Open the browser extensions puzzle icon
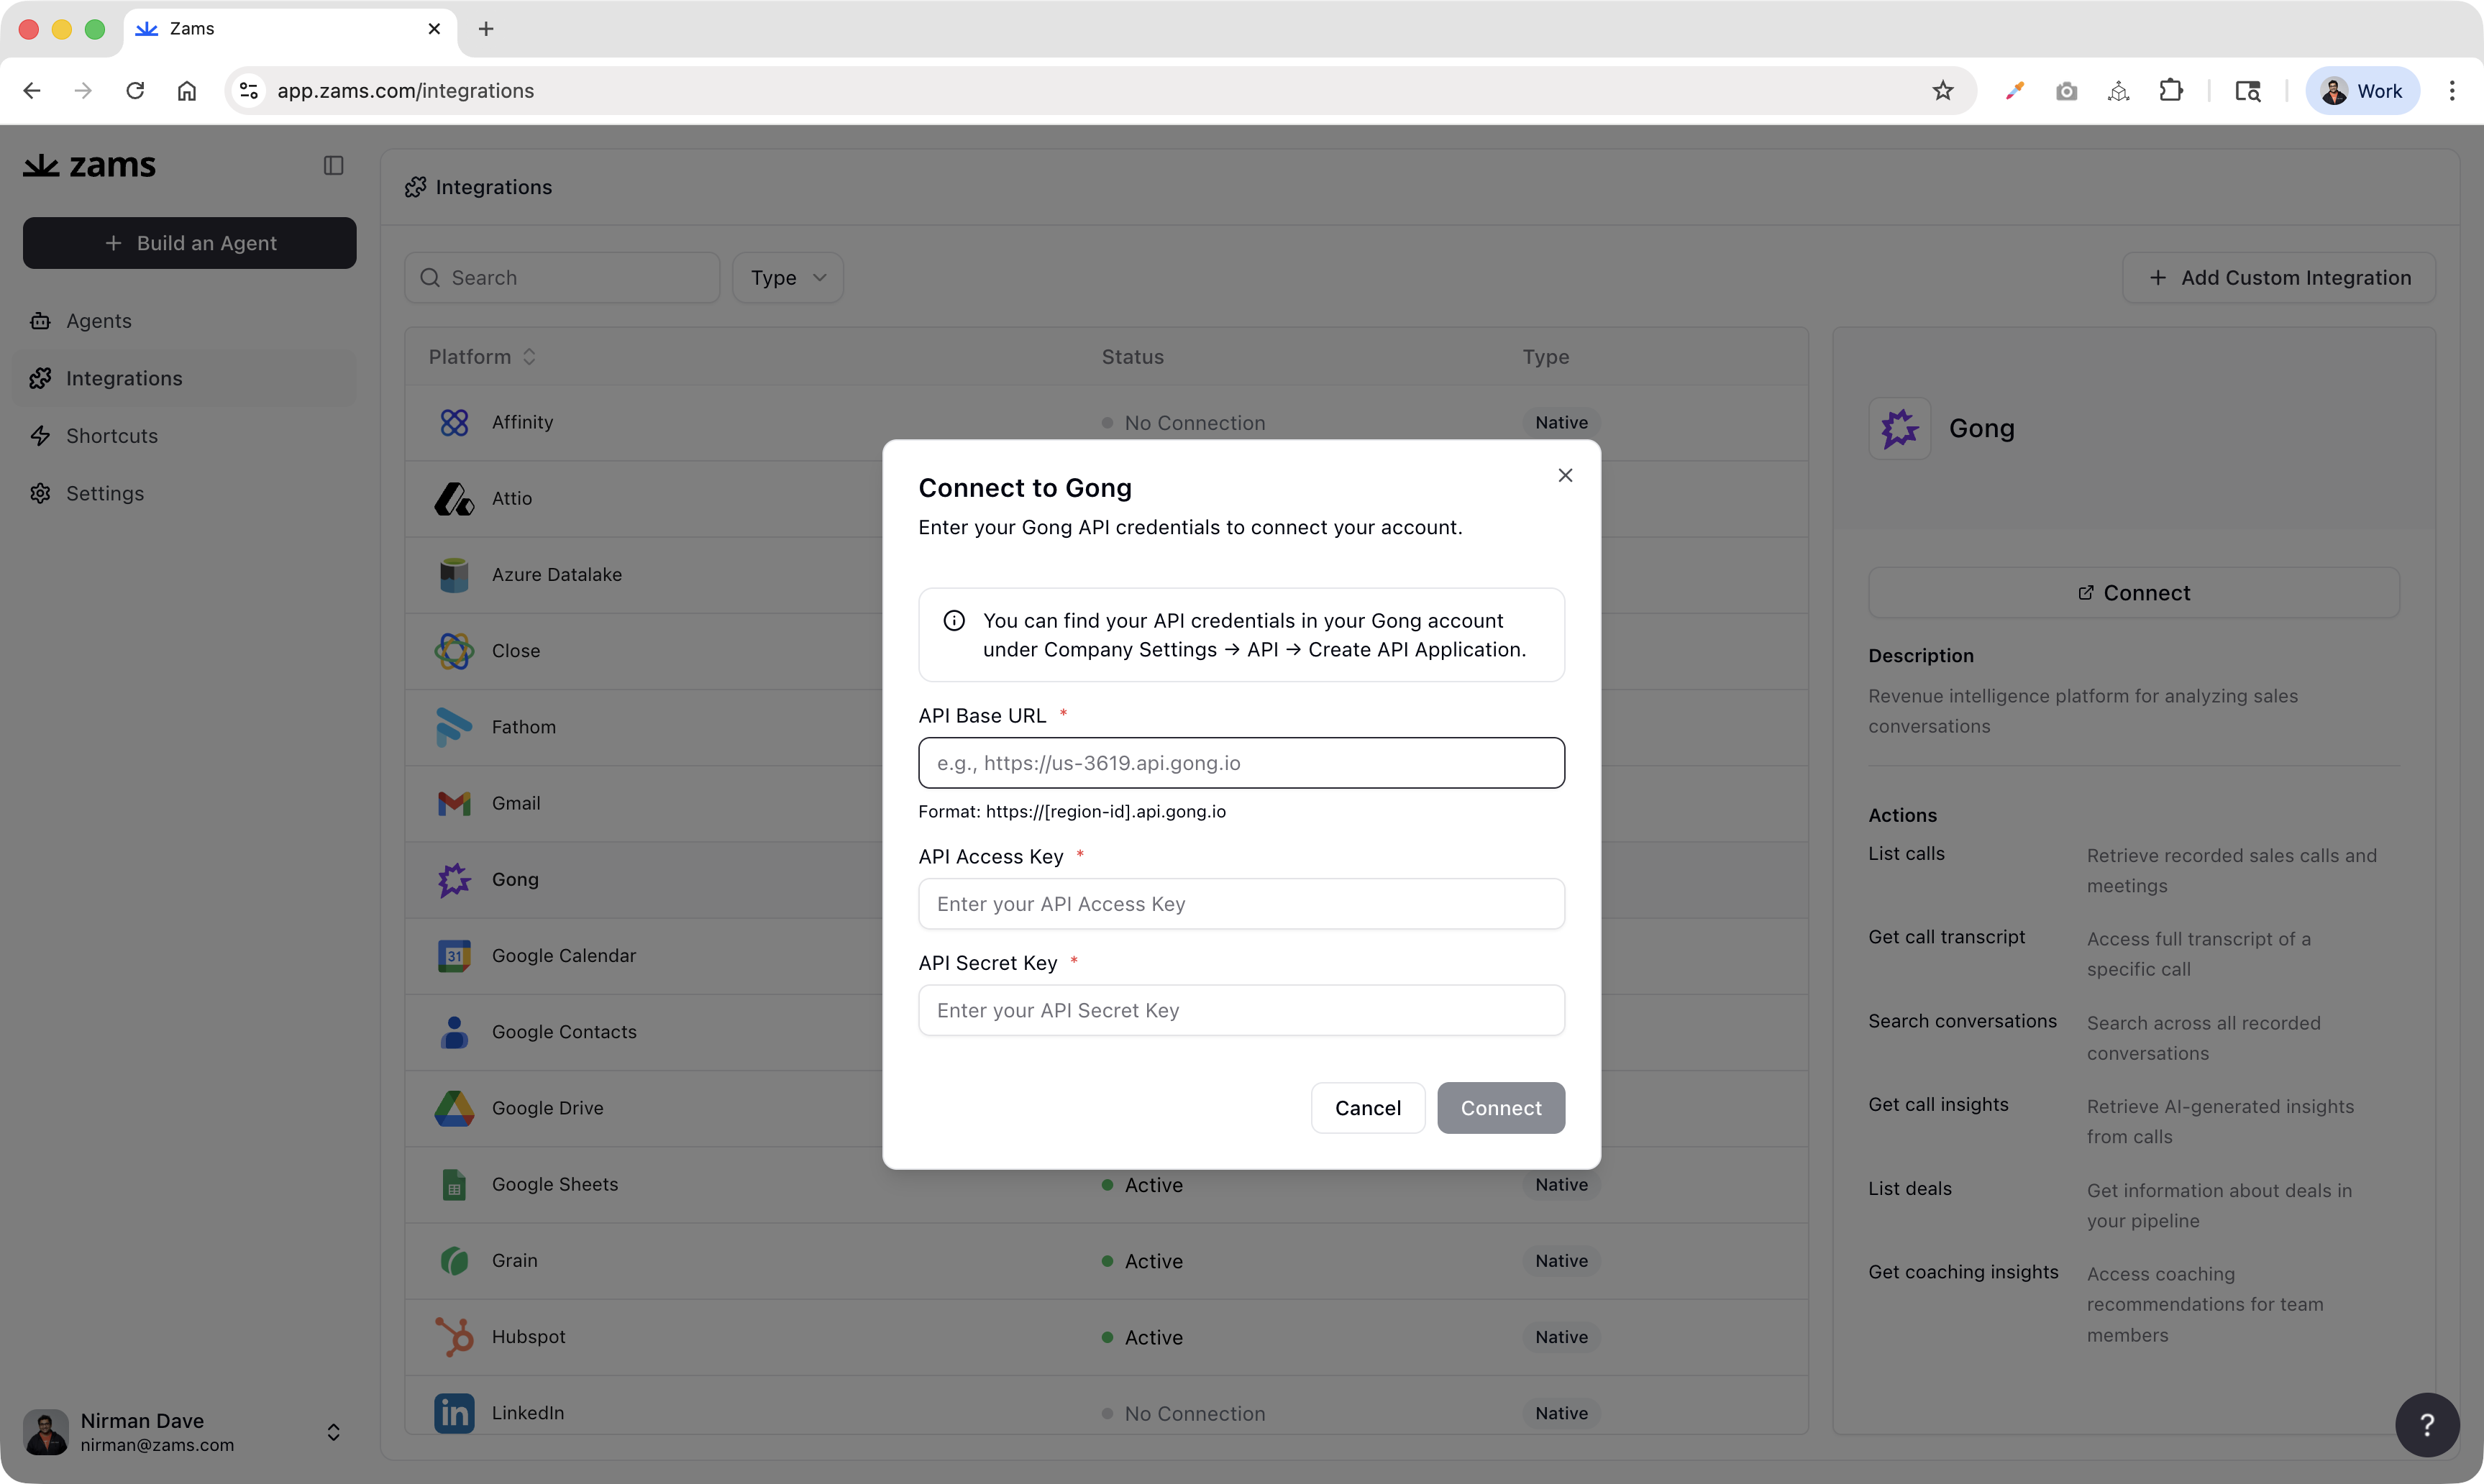2484x1484 pixels. 2171,91
